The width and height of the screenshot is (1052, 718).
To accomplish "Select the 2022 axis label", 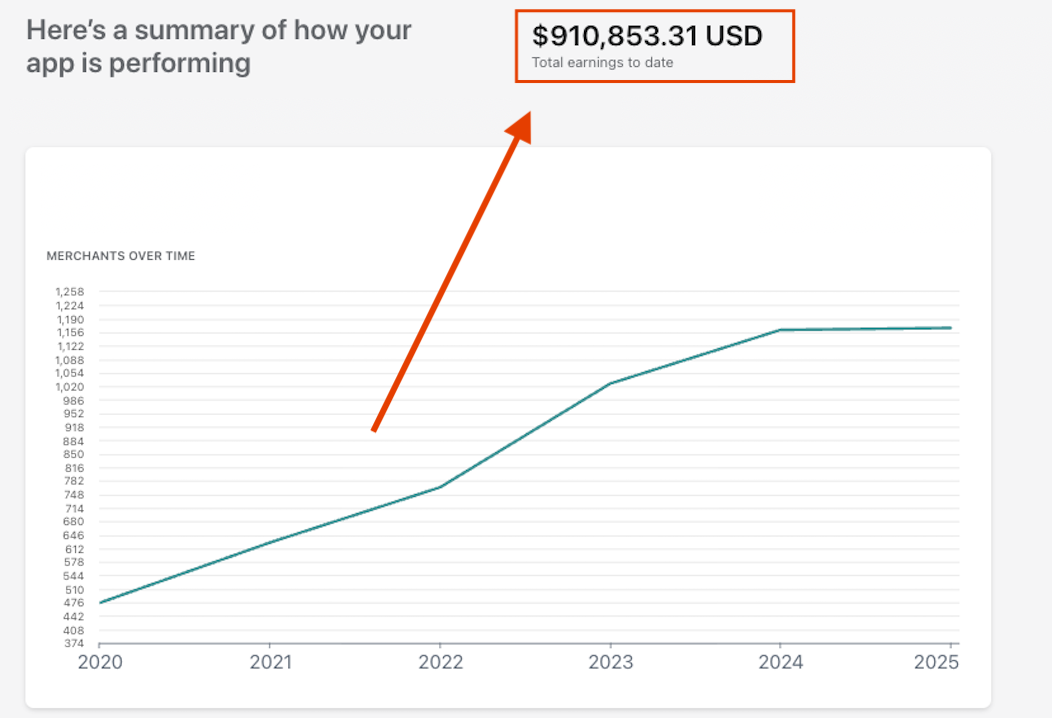I will pos(443,662).
